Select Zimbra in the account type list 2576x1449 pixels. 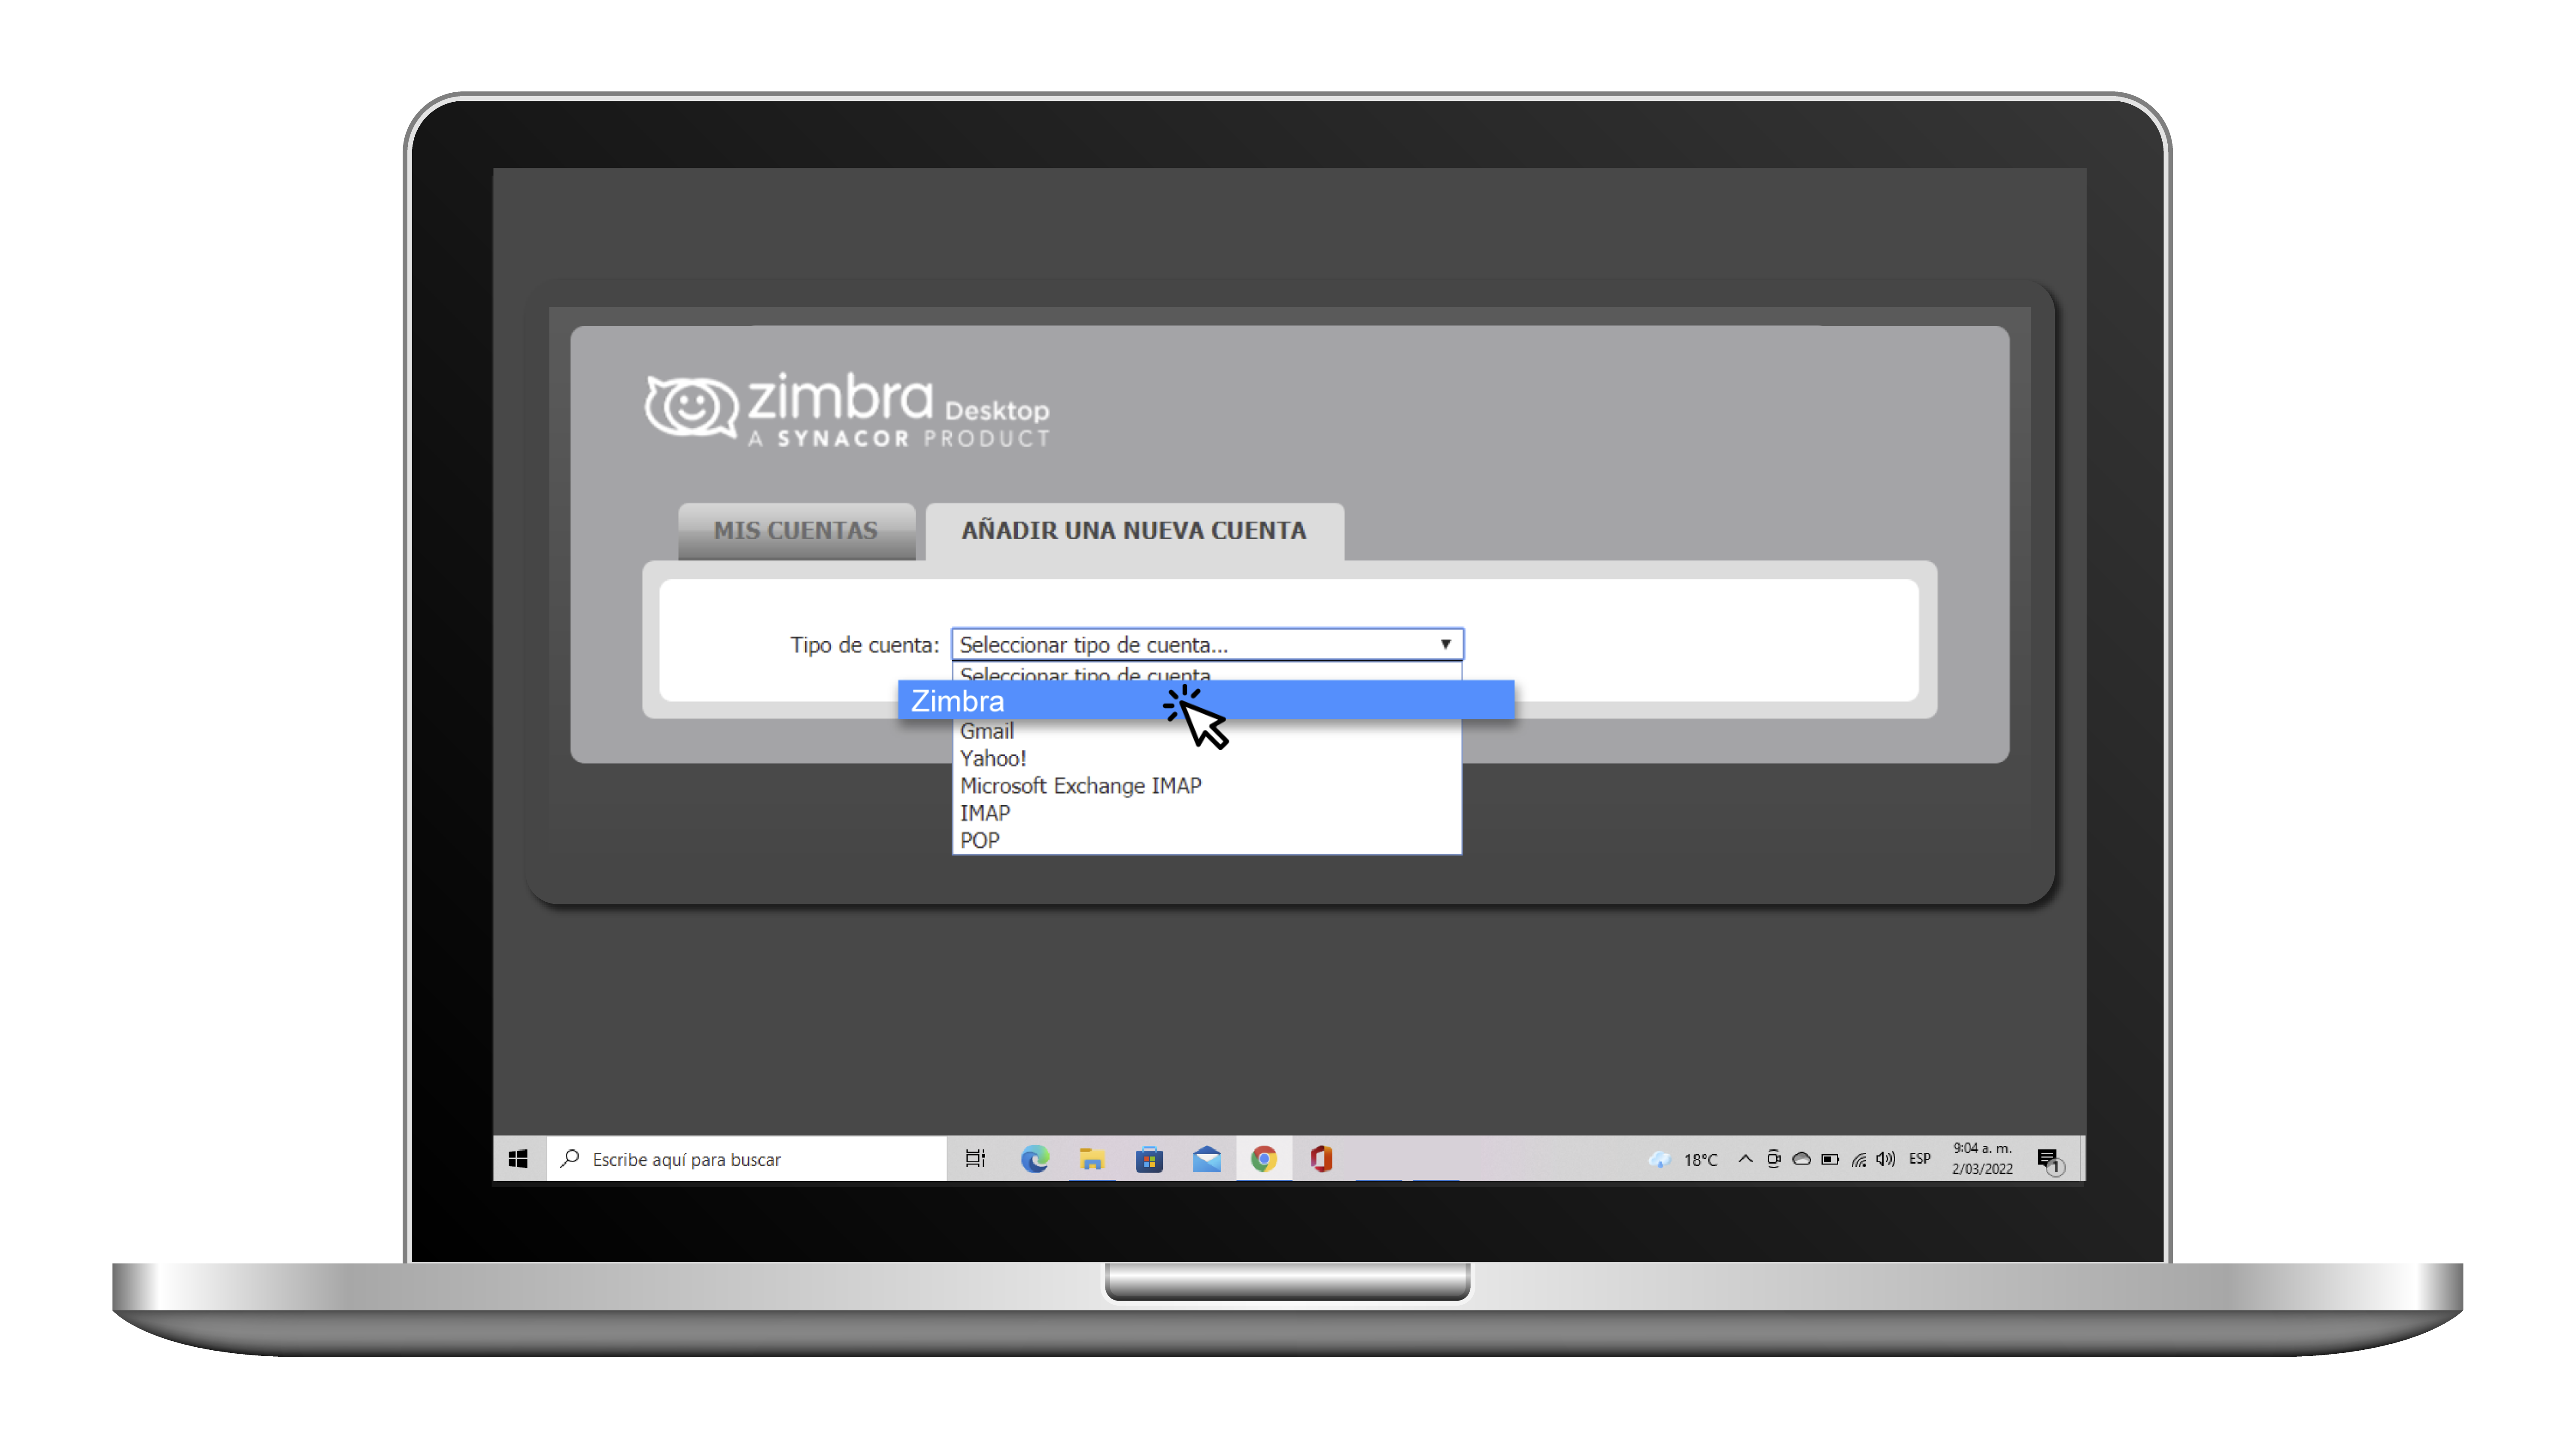(x=1205, y=700)
